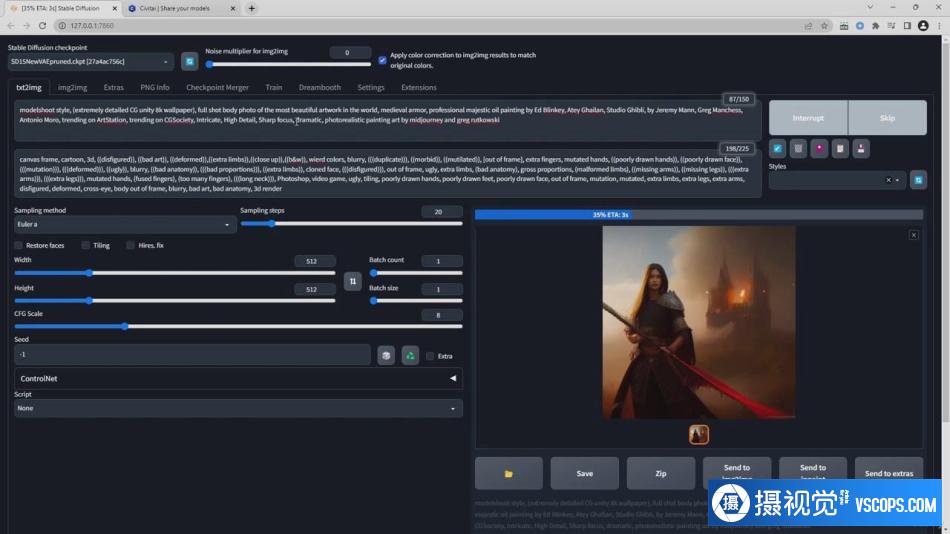The image size is (950, 534).
Task: Adjust the Sampling steps slider
Action: (x=351, y=224)
